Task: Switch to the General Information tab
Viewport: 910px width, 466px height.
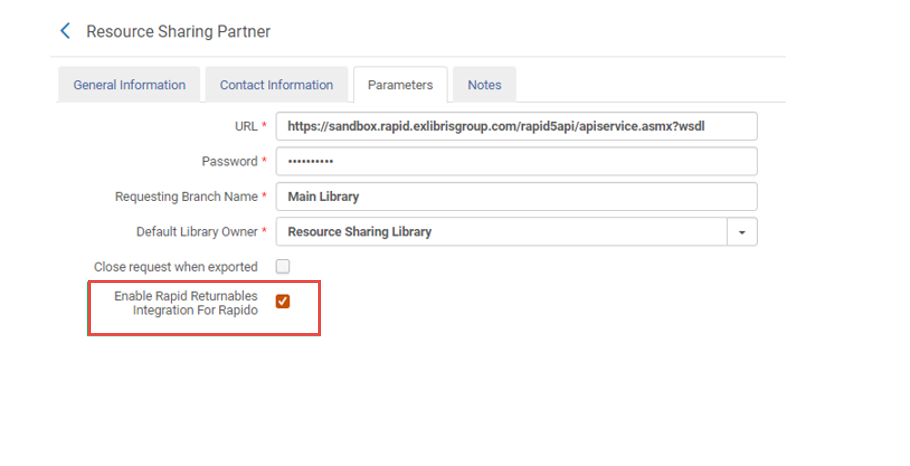Action: (129, 85)
